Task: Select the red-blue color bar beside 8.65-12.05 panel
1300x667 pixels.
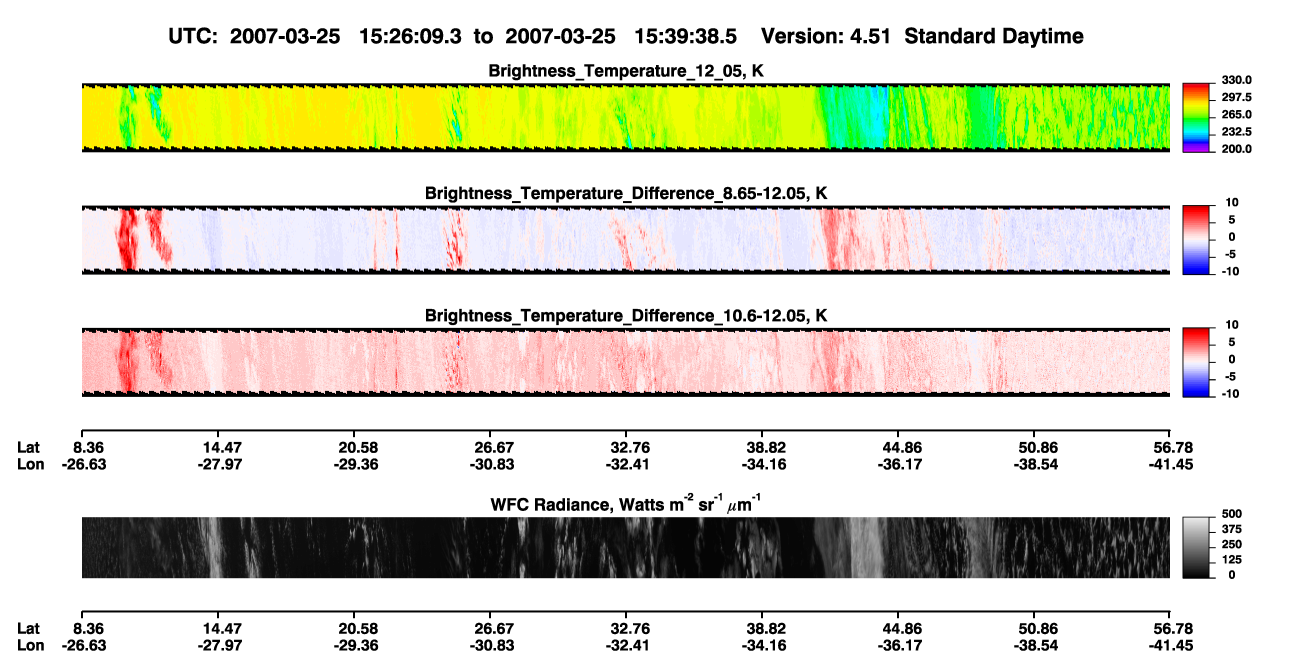Action: click(x=1196, y=239)
